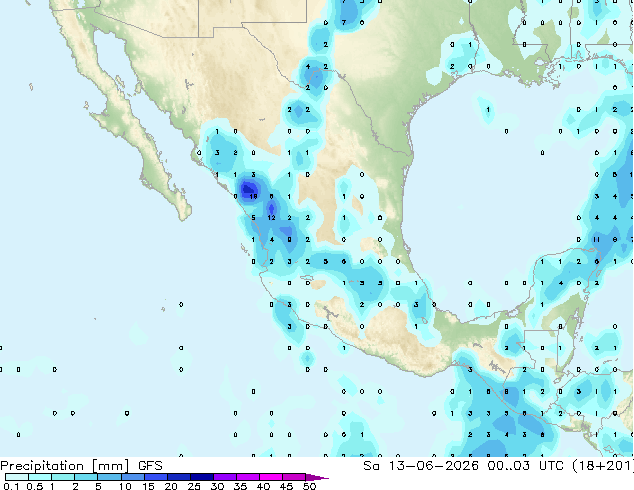
Task: Click the "11" value near Yucatan coast
Action: coord(596,239)
